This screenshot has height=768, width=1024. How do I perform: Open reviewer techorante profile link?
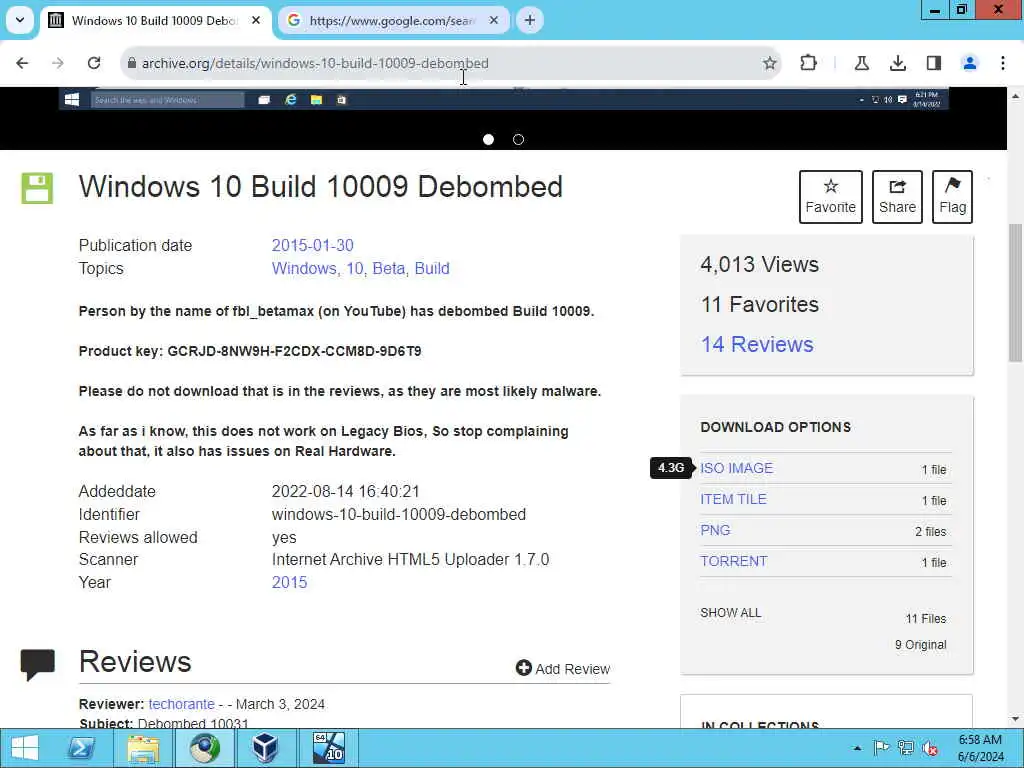(x=182, y=704)
